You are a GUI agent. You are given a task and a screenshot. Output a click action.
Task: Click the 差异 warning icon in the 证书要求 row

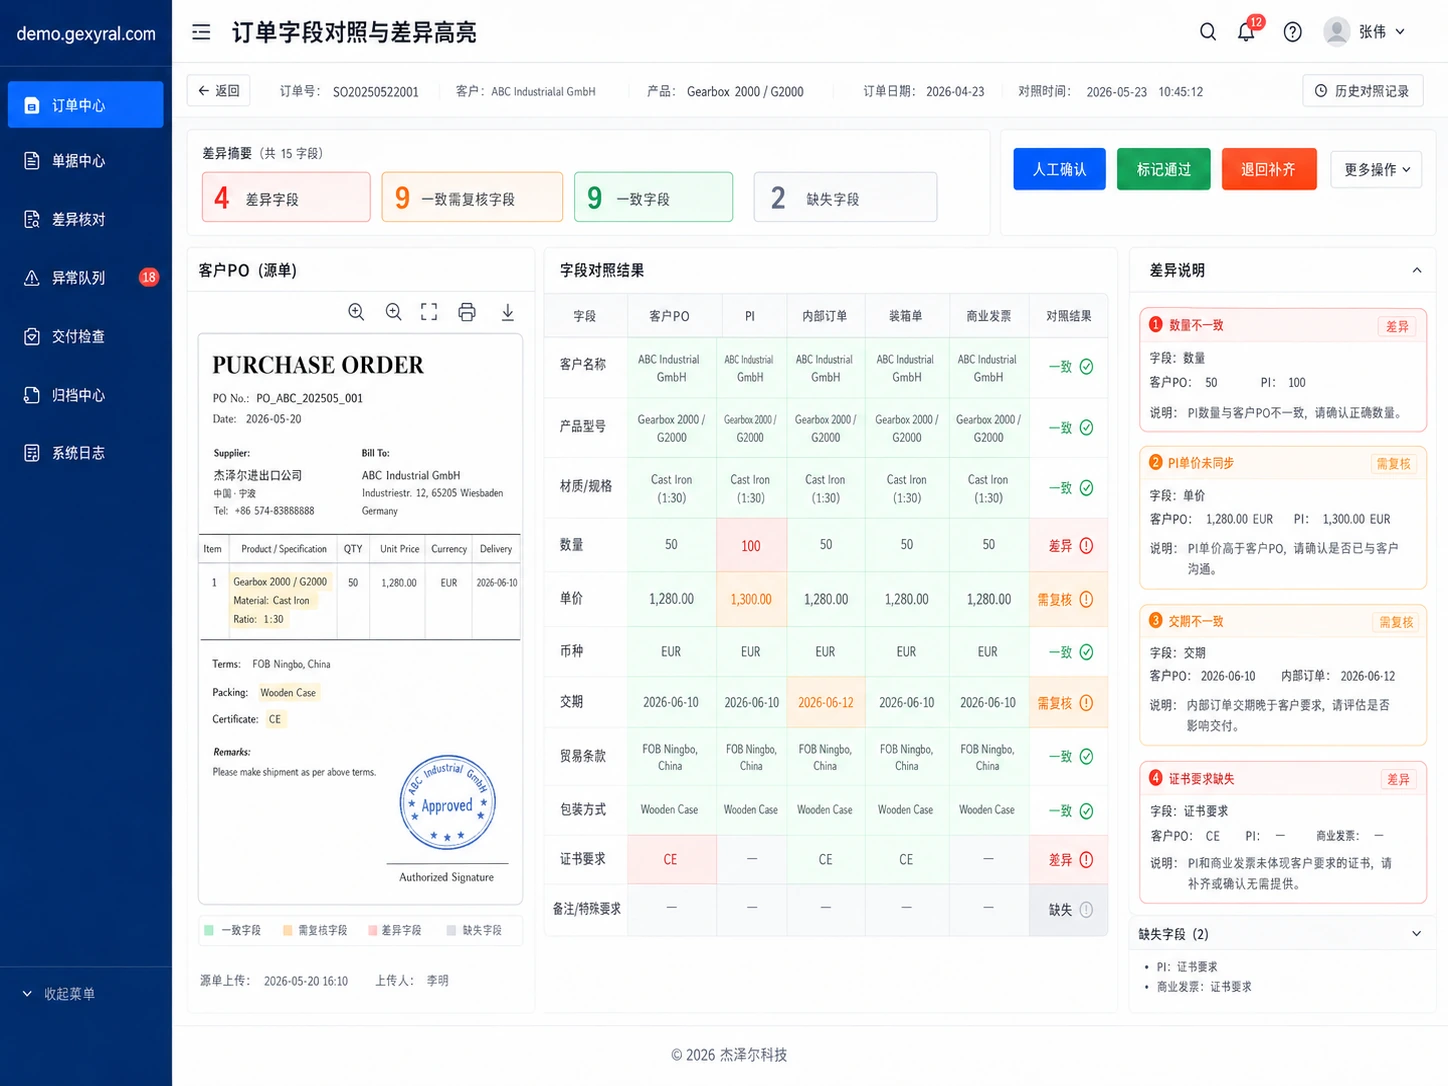pos(1086,860)
